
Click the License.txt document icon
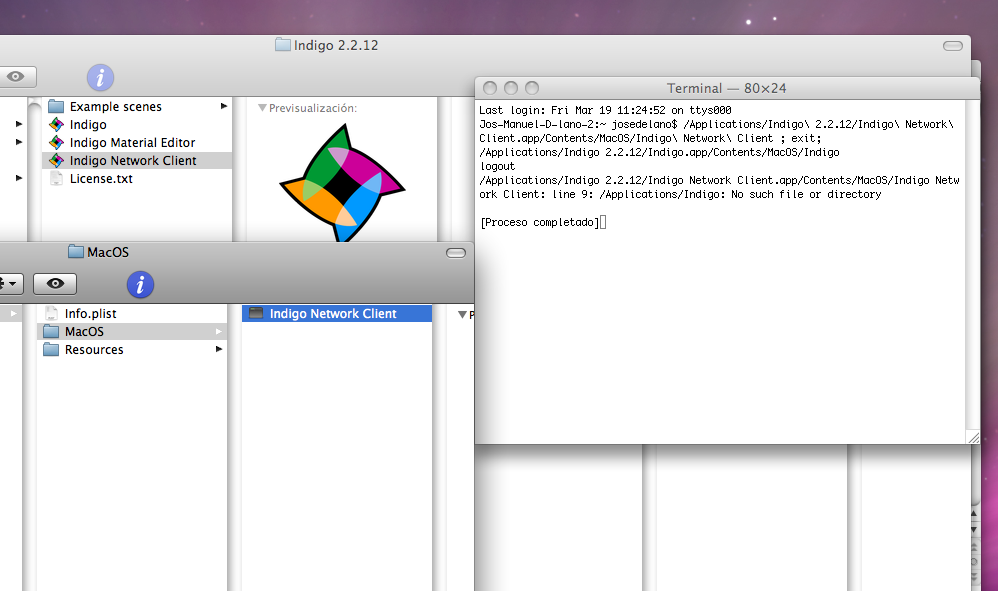pos(56,179)
